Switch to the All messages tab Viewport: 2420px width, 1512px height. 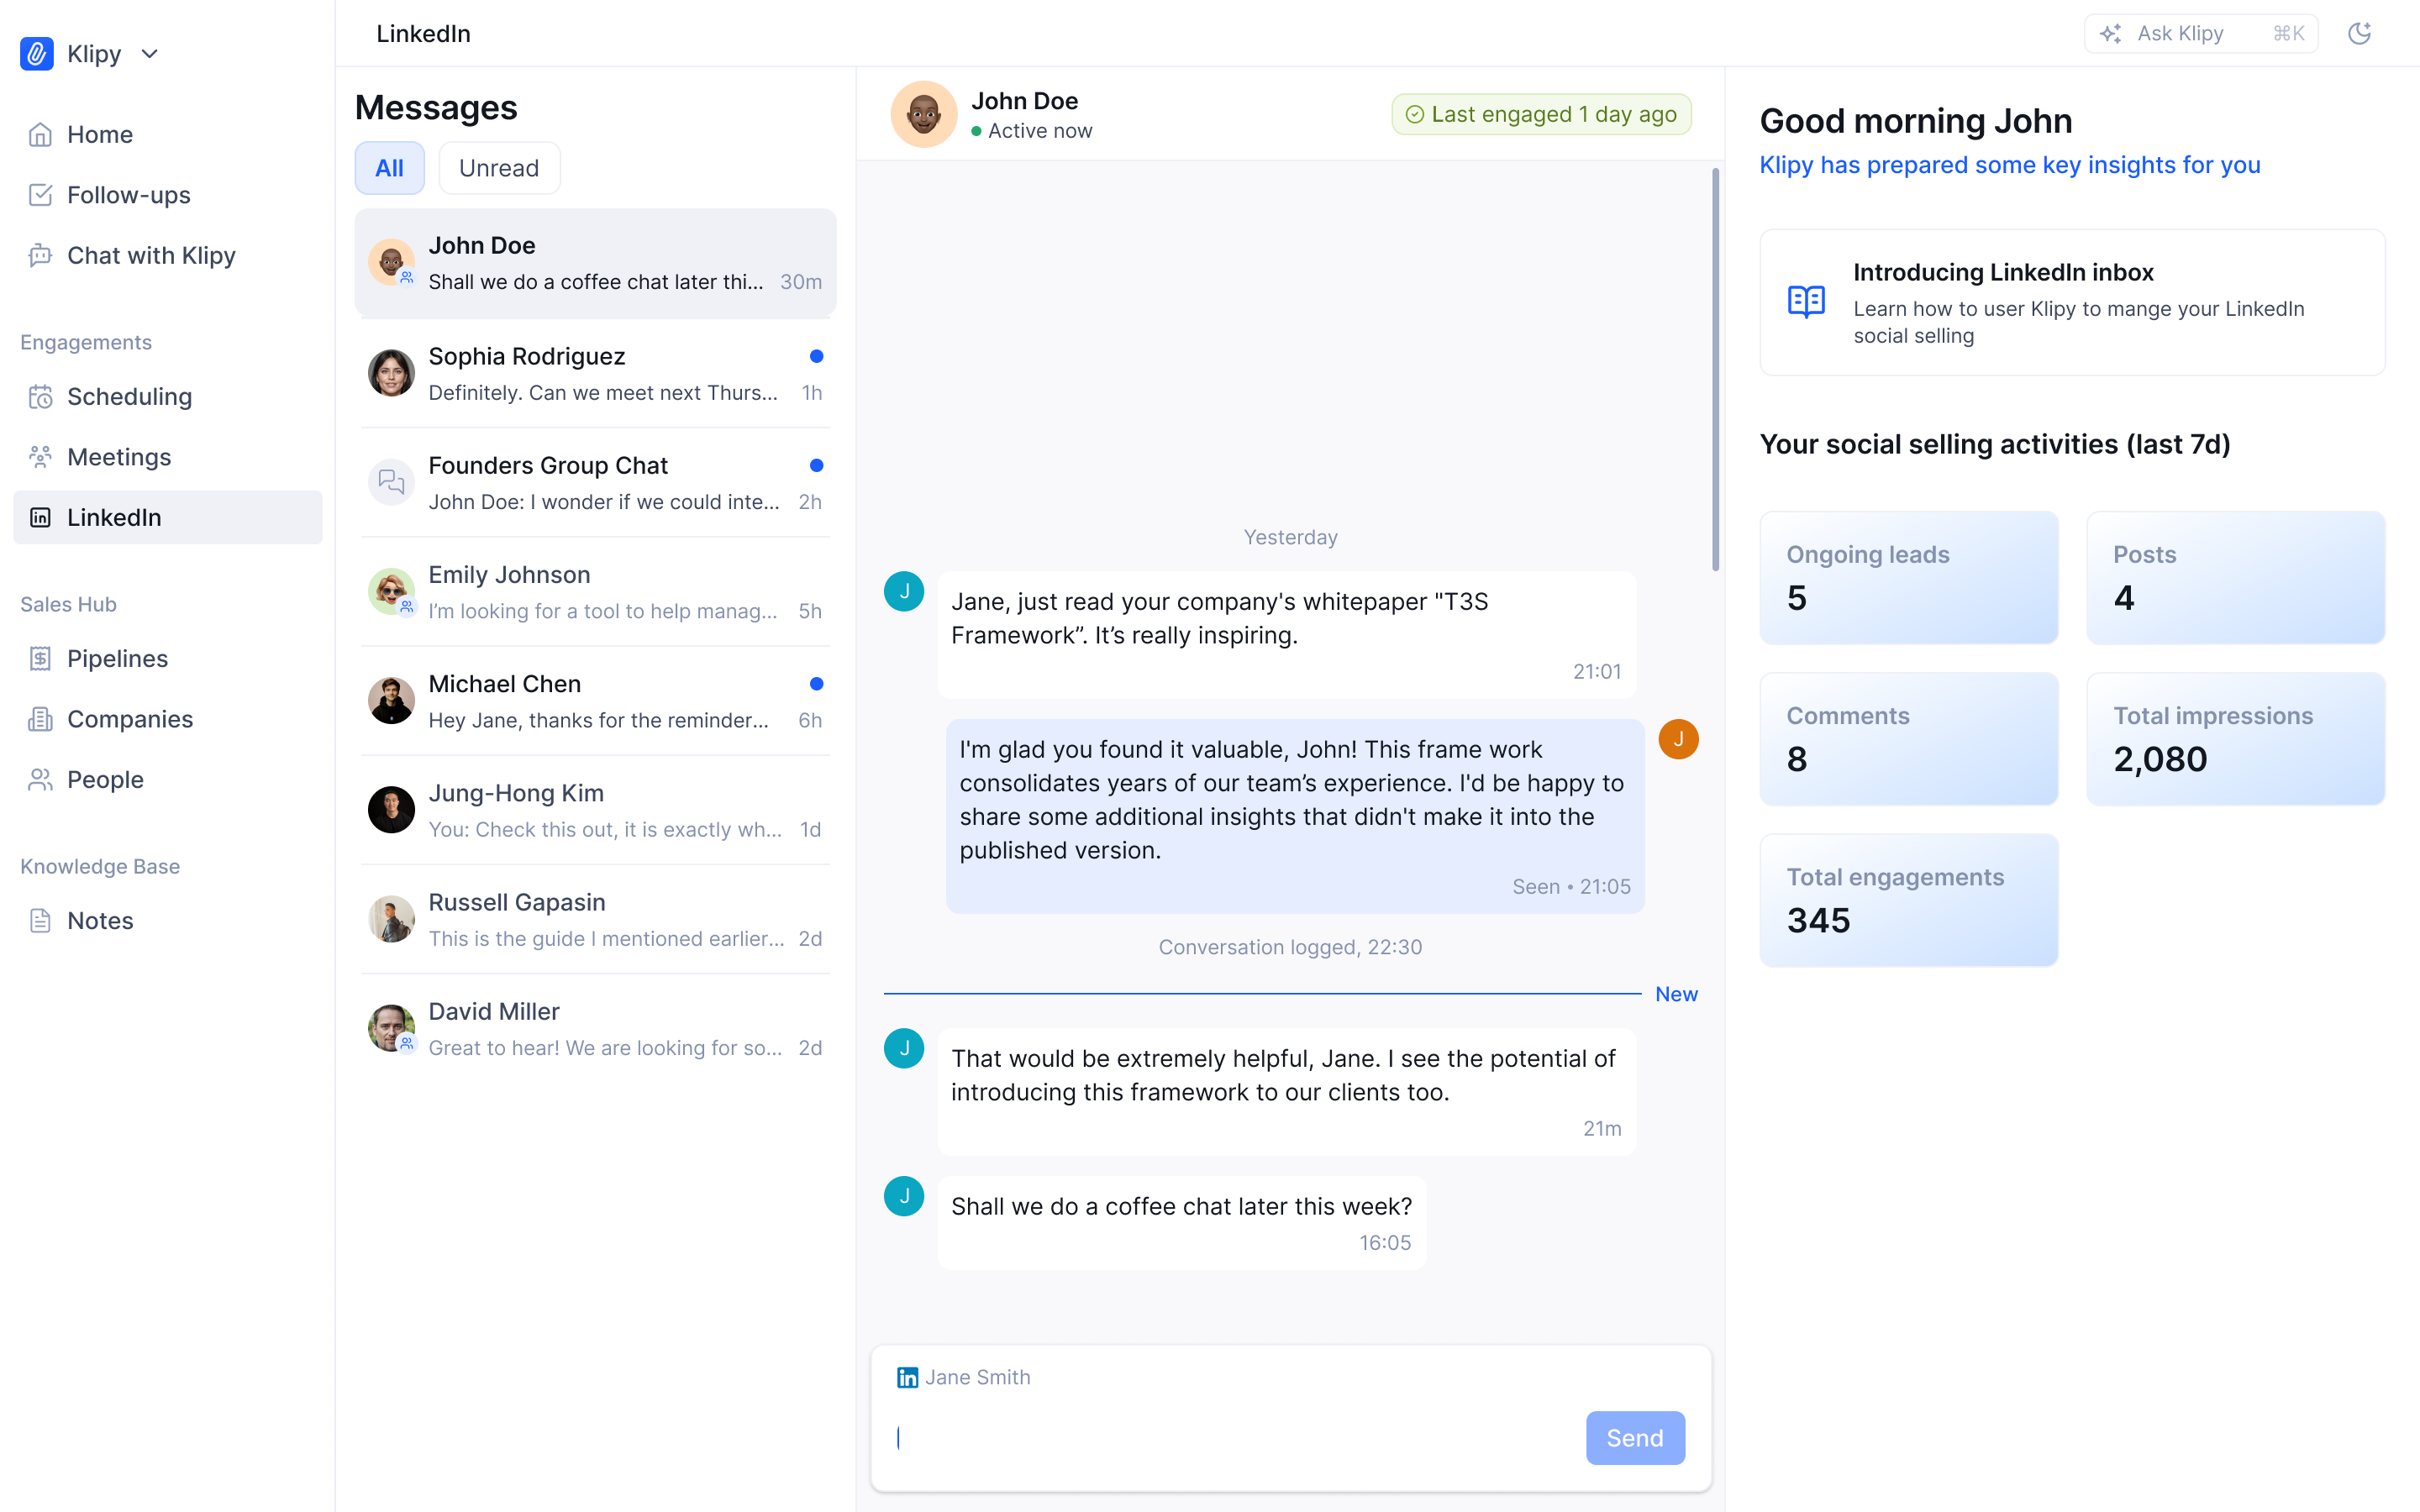[x=389, y=168]
